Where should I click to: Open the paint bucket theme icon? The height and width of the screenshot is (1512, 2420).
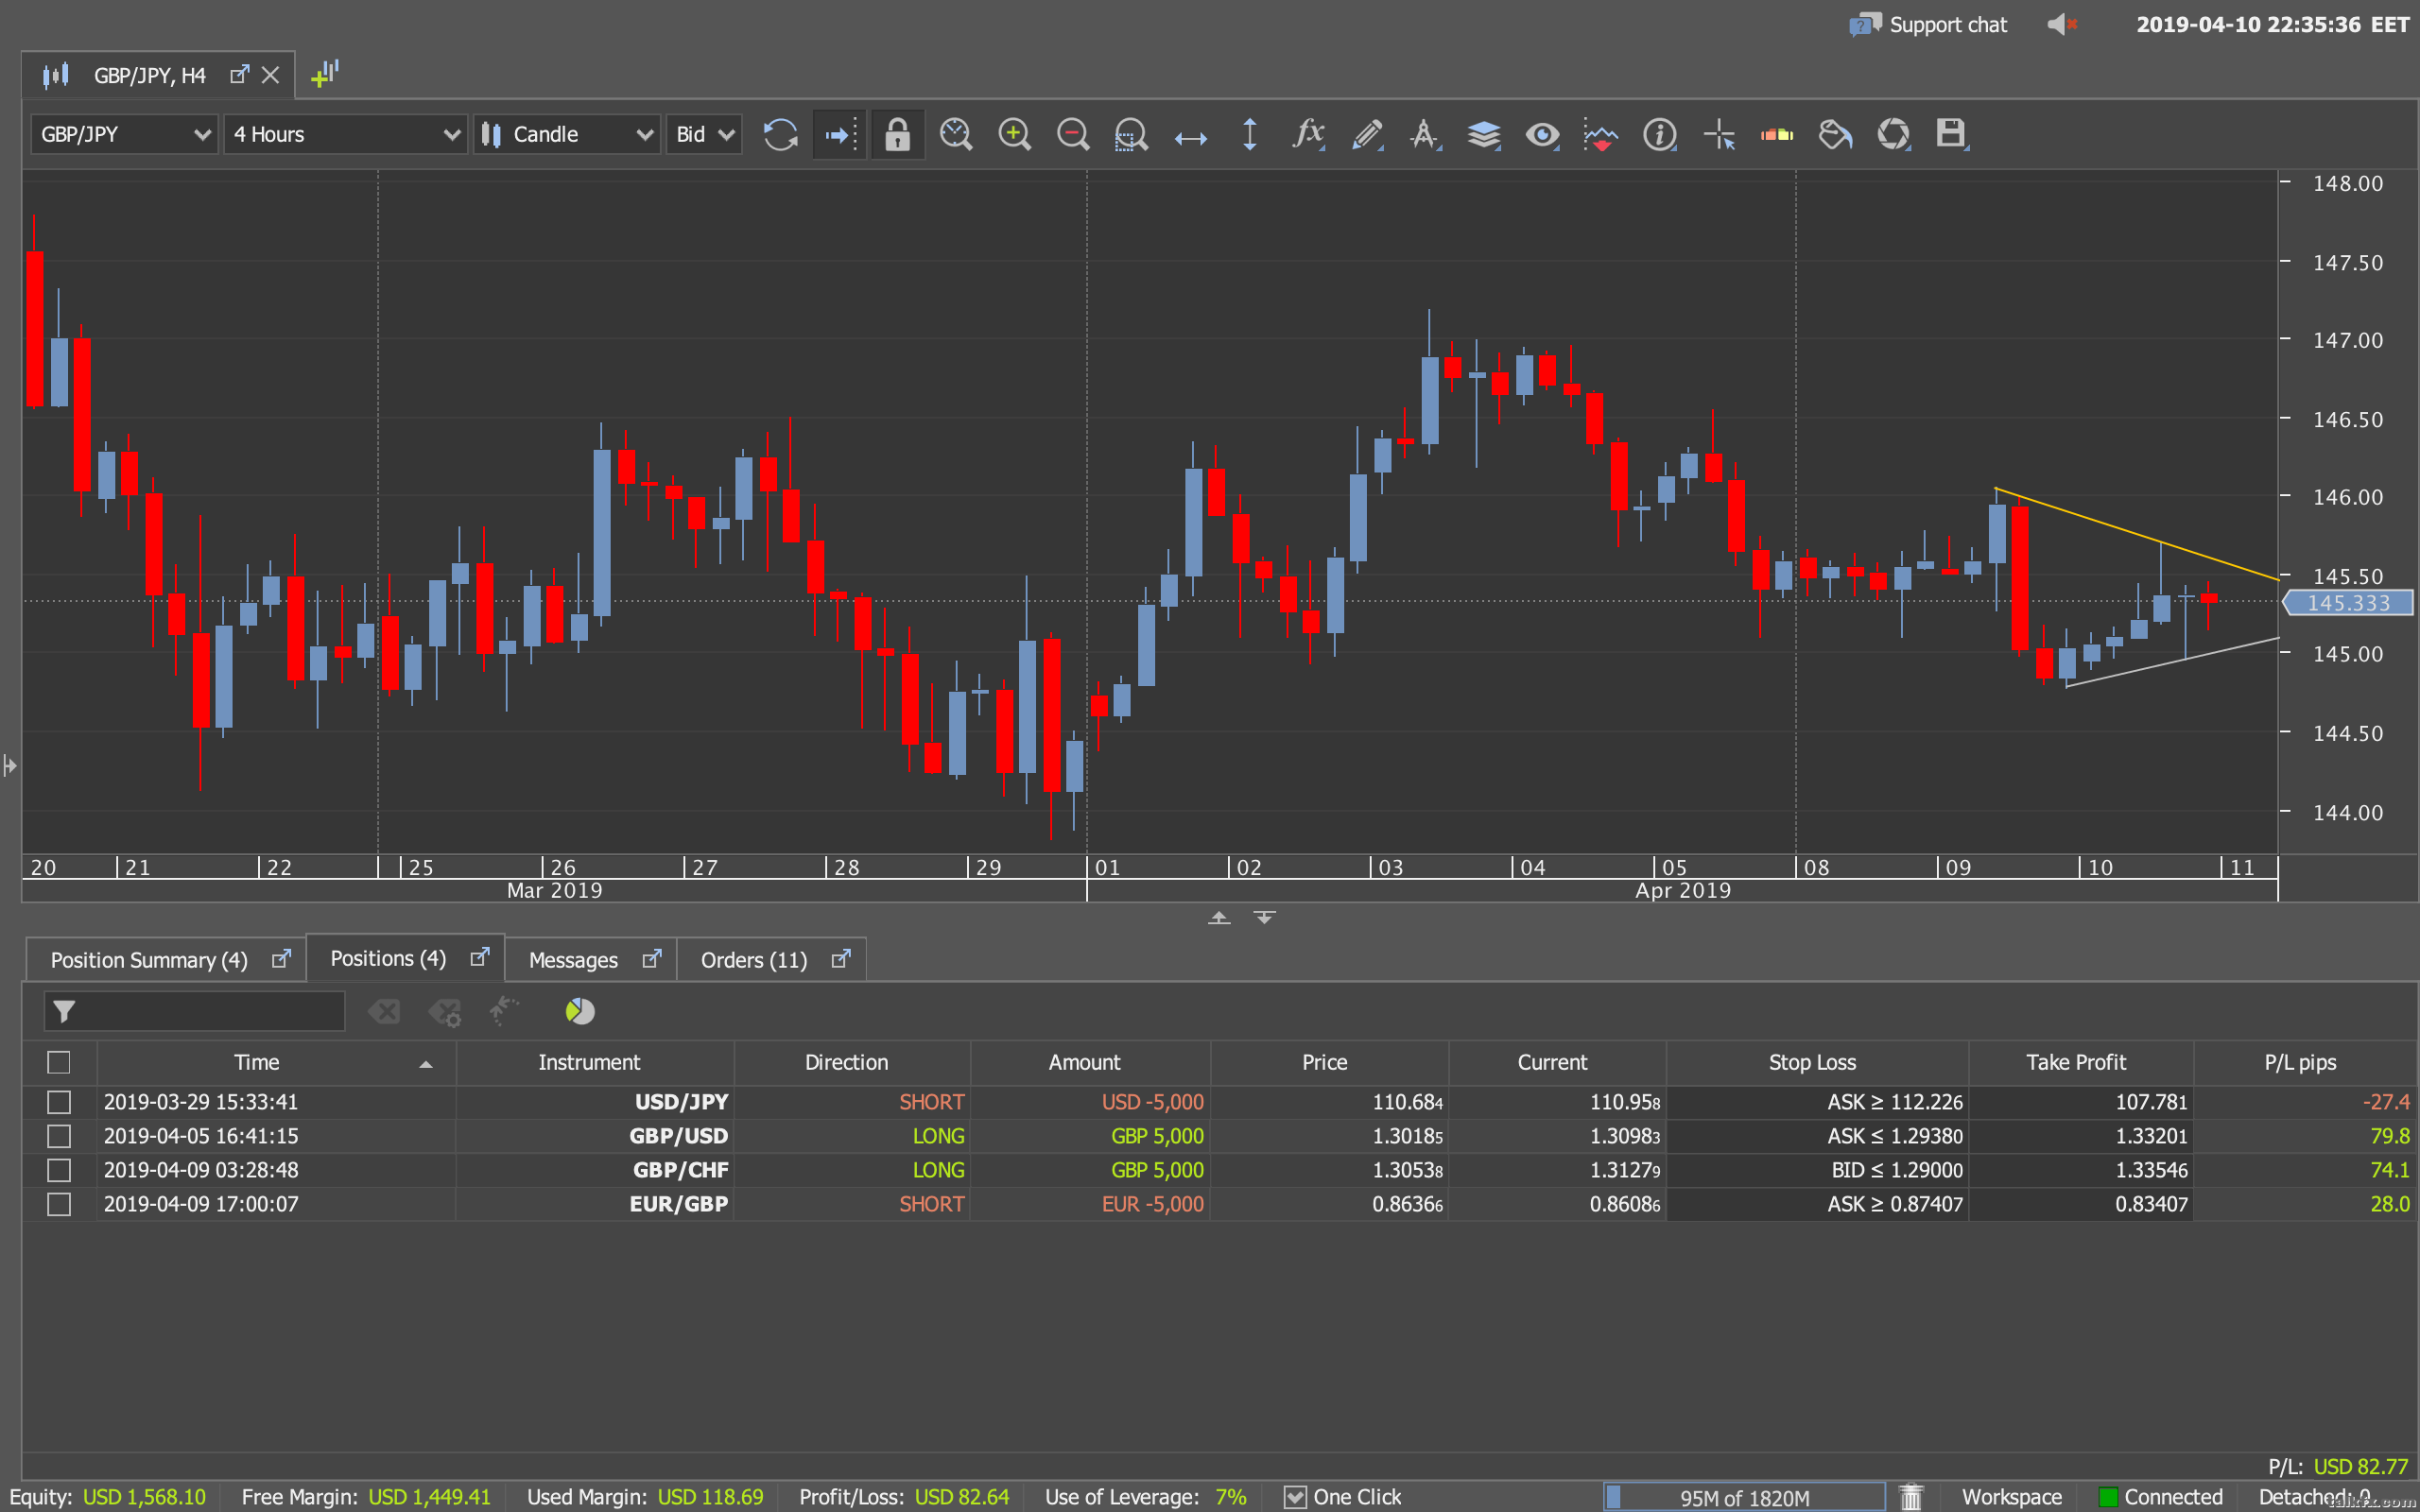(x=1835, y=134)
